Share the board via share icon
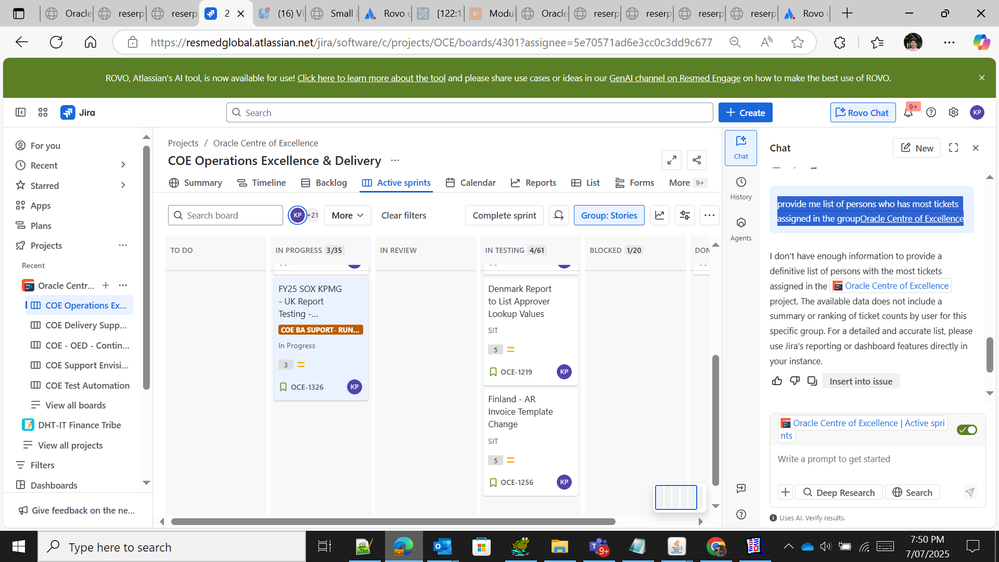This screenshot has height=562, width=999. point(696,161)
